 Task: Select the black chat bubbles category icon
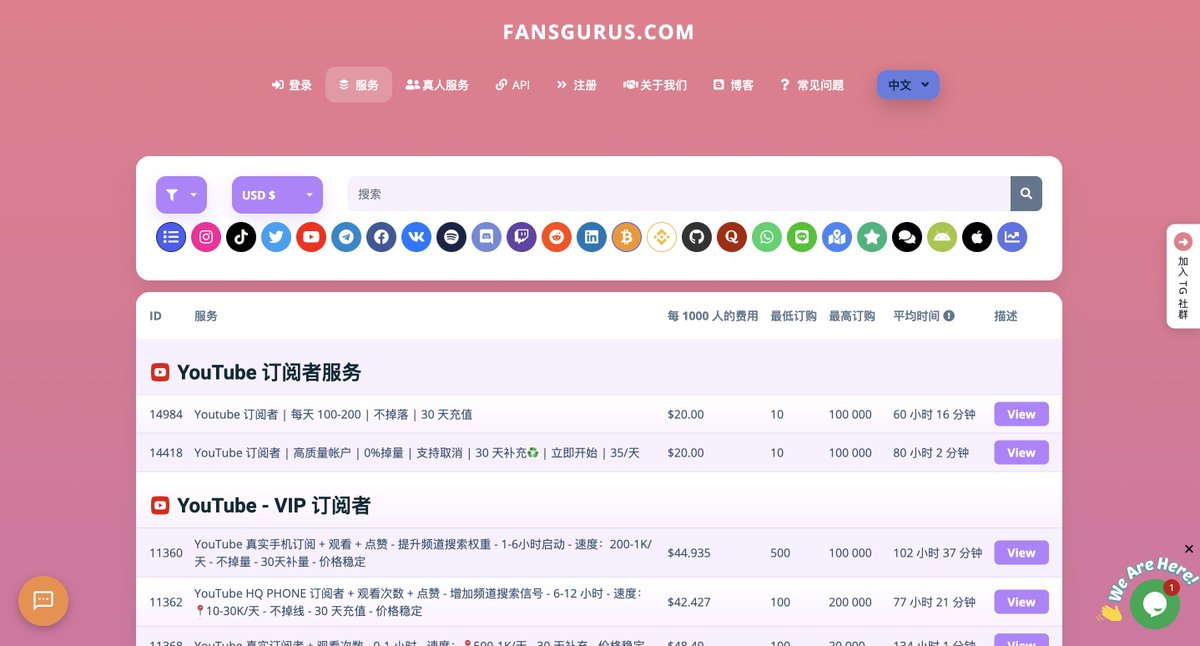tap(907, 237)
